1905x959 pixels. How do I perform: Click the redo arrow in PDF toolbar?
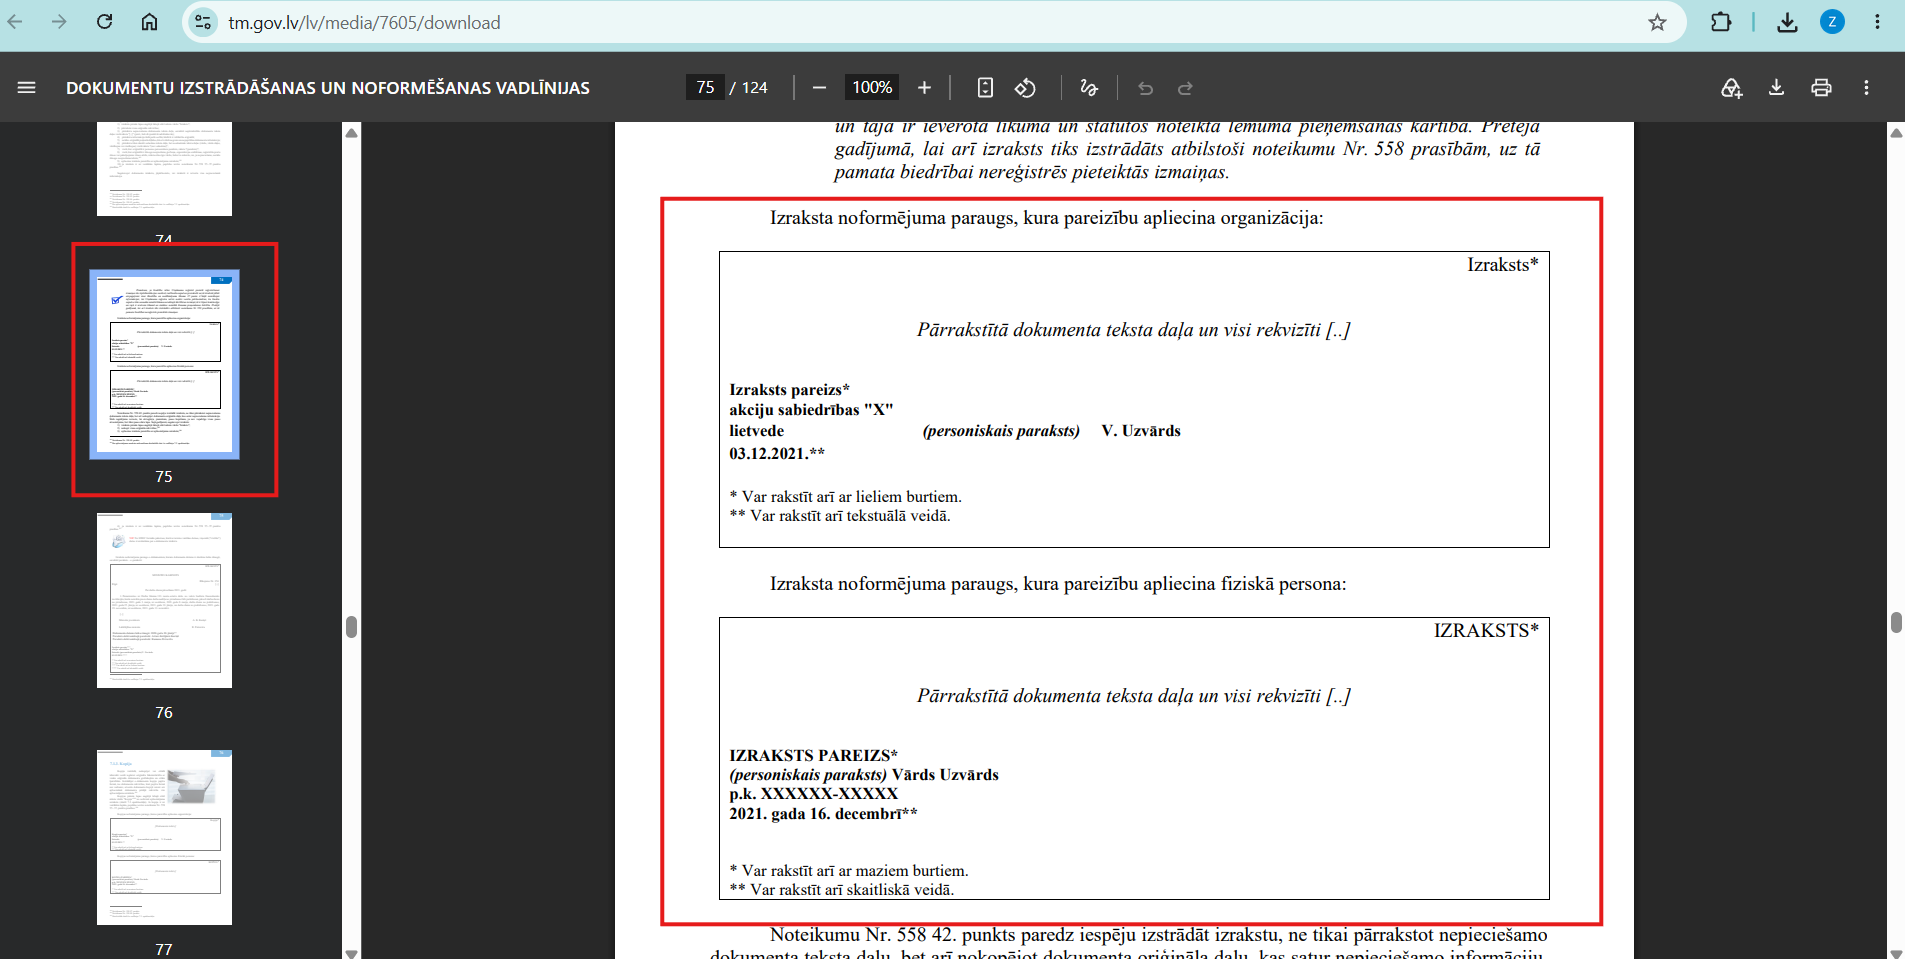point(1185,88)
